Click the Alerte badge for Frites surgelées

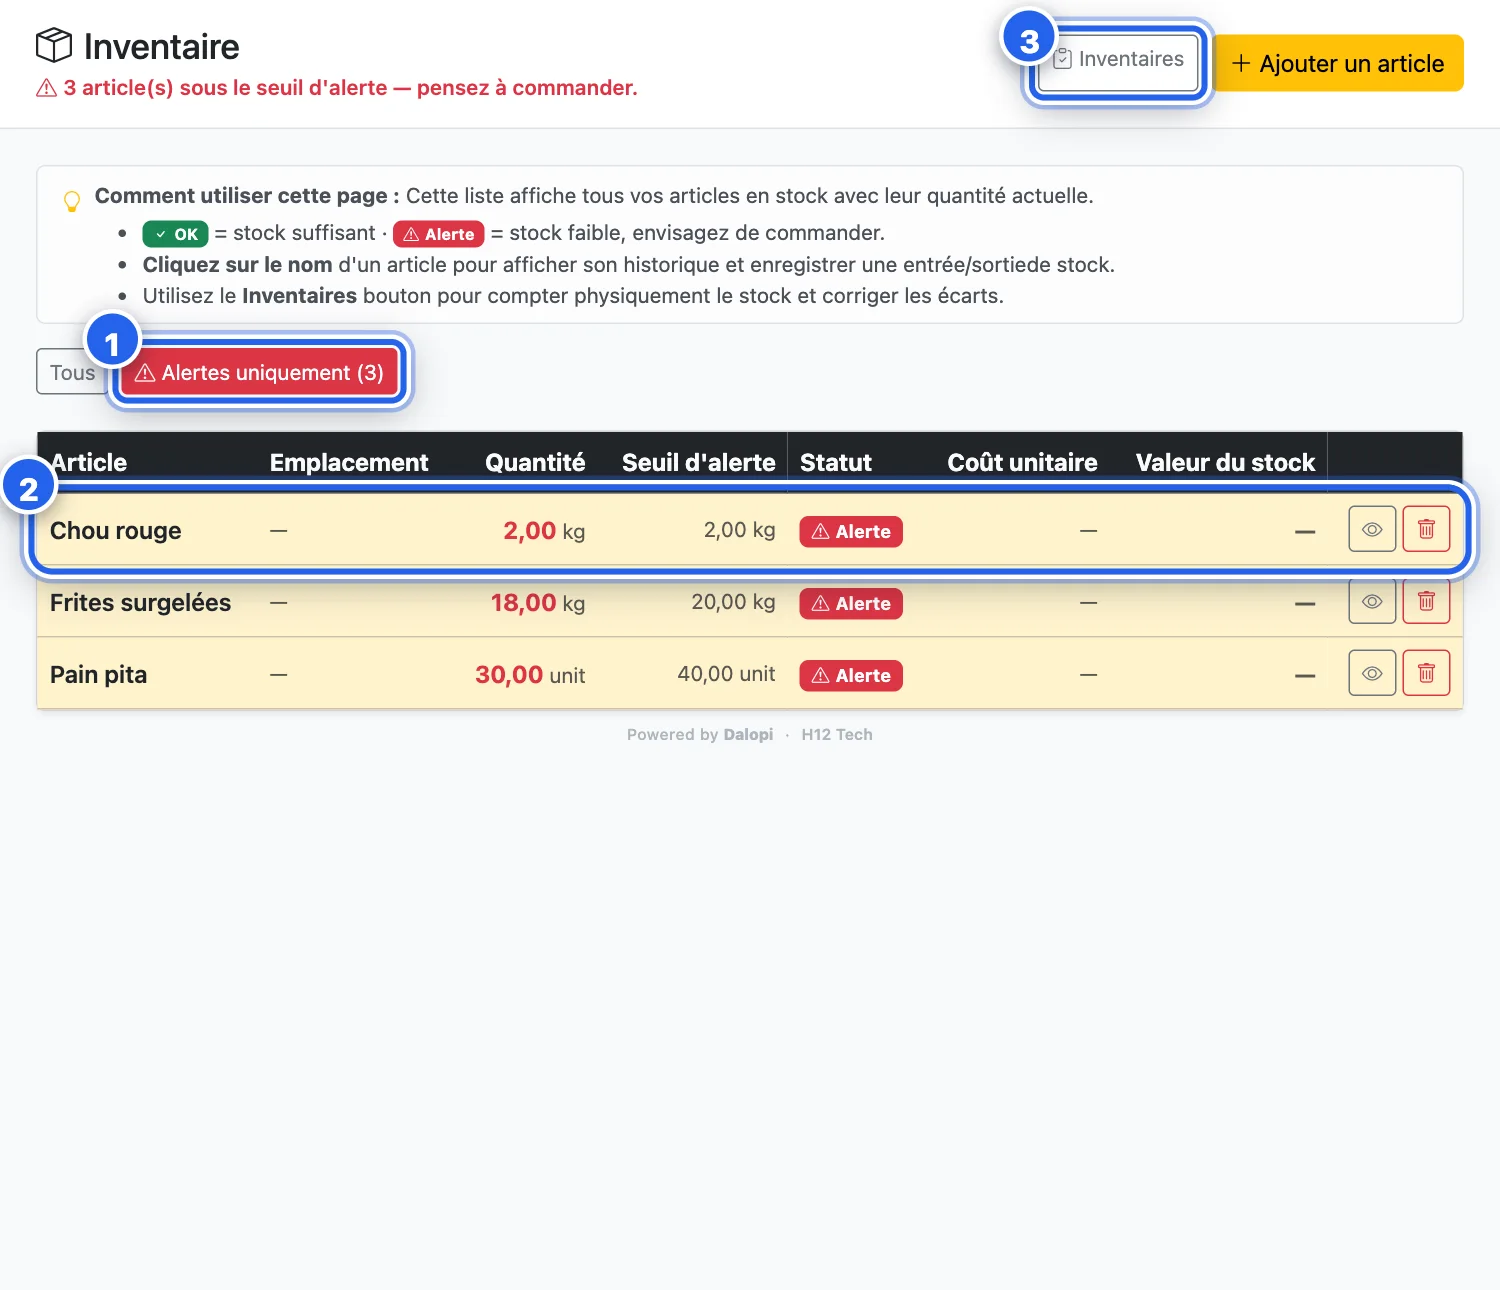coord(851,603)
